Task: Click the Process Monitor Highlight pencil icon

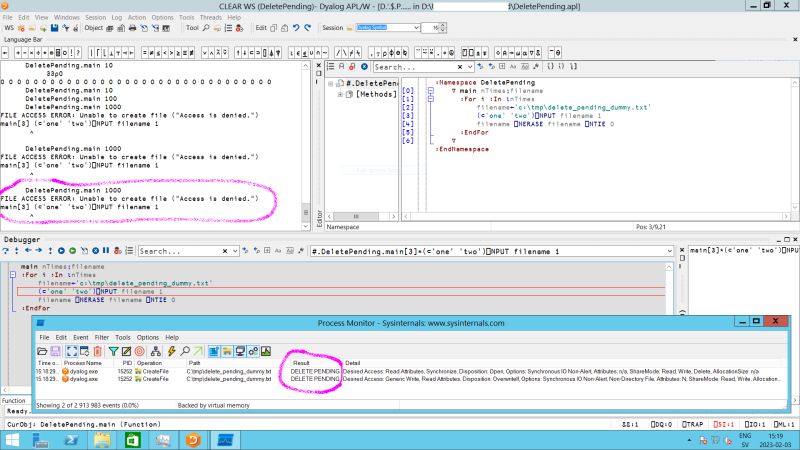Action: coord(126,351)
